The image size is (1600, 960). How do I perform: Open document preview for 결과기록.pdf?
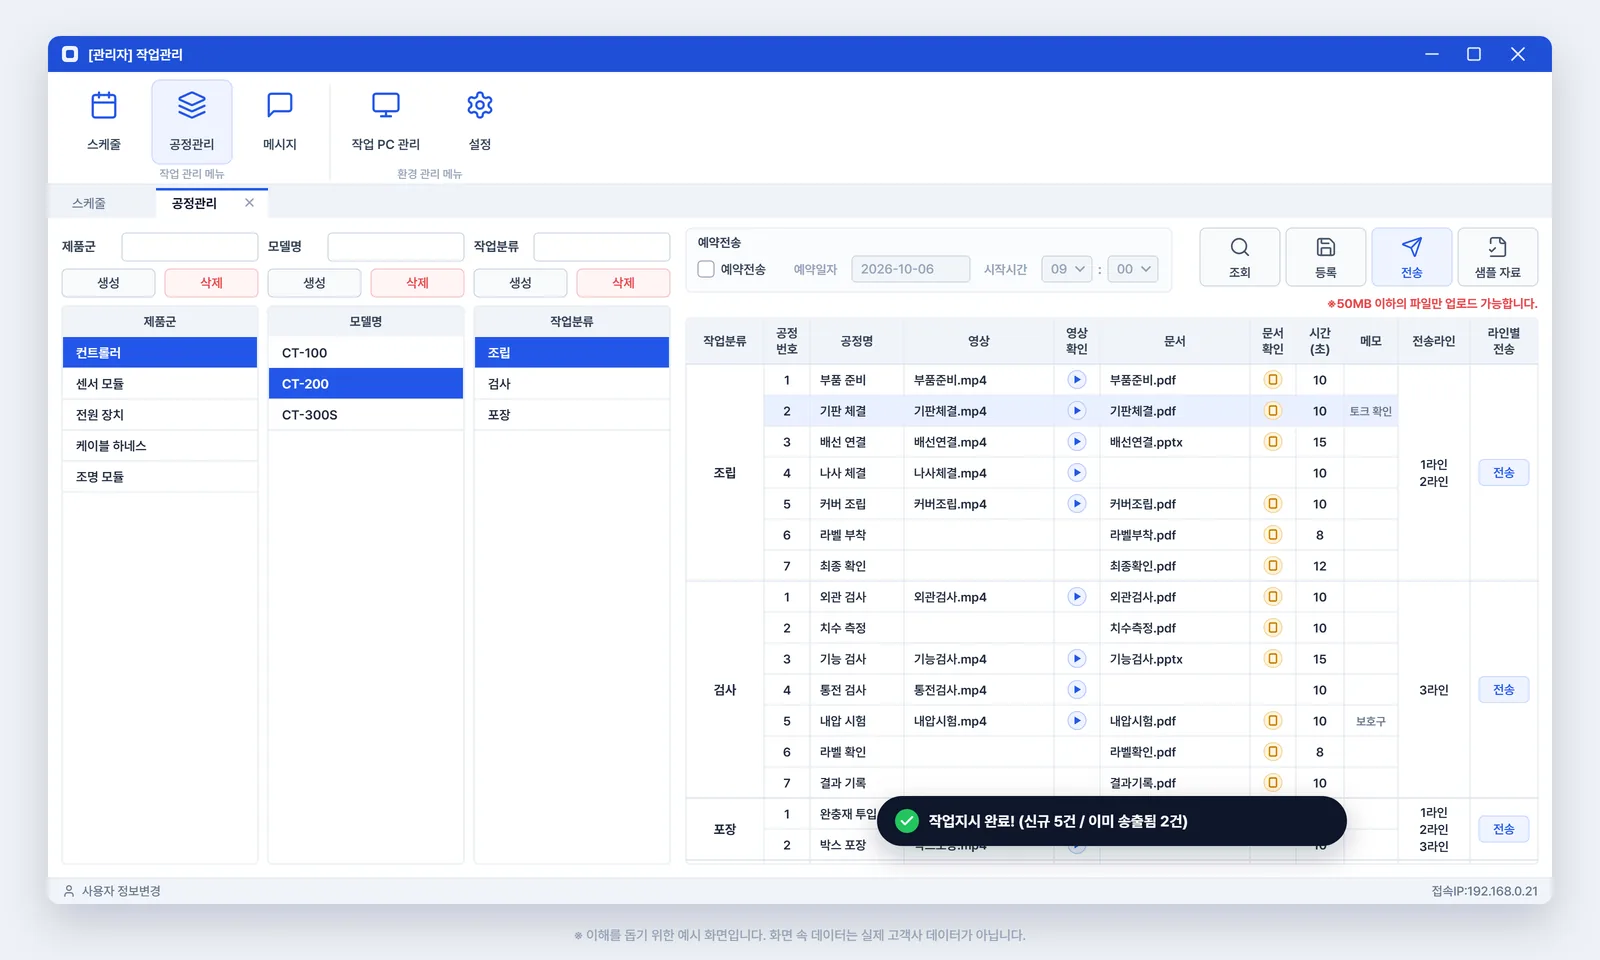(x=1273, y=783)
